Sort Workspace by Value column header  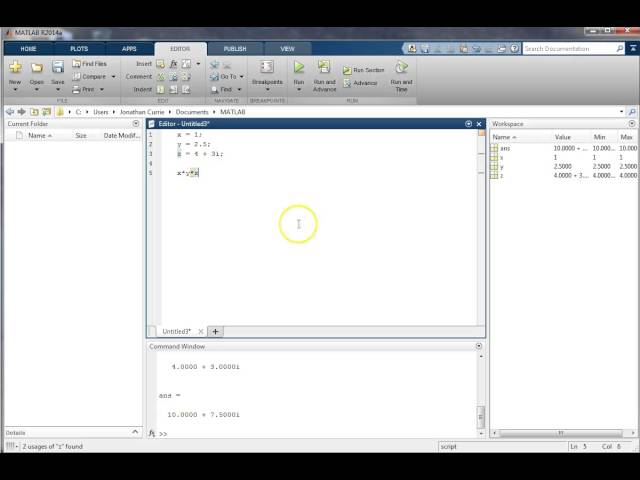tap(562, 137)
